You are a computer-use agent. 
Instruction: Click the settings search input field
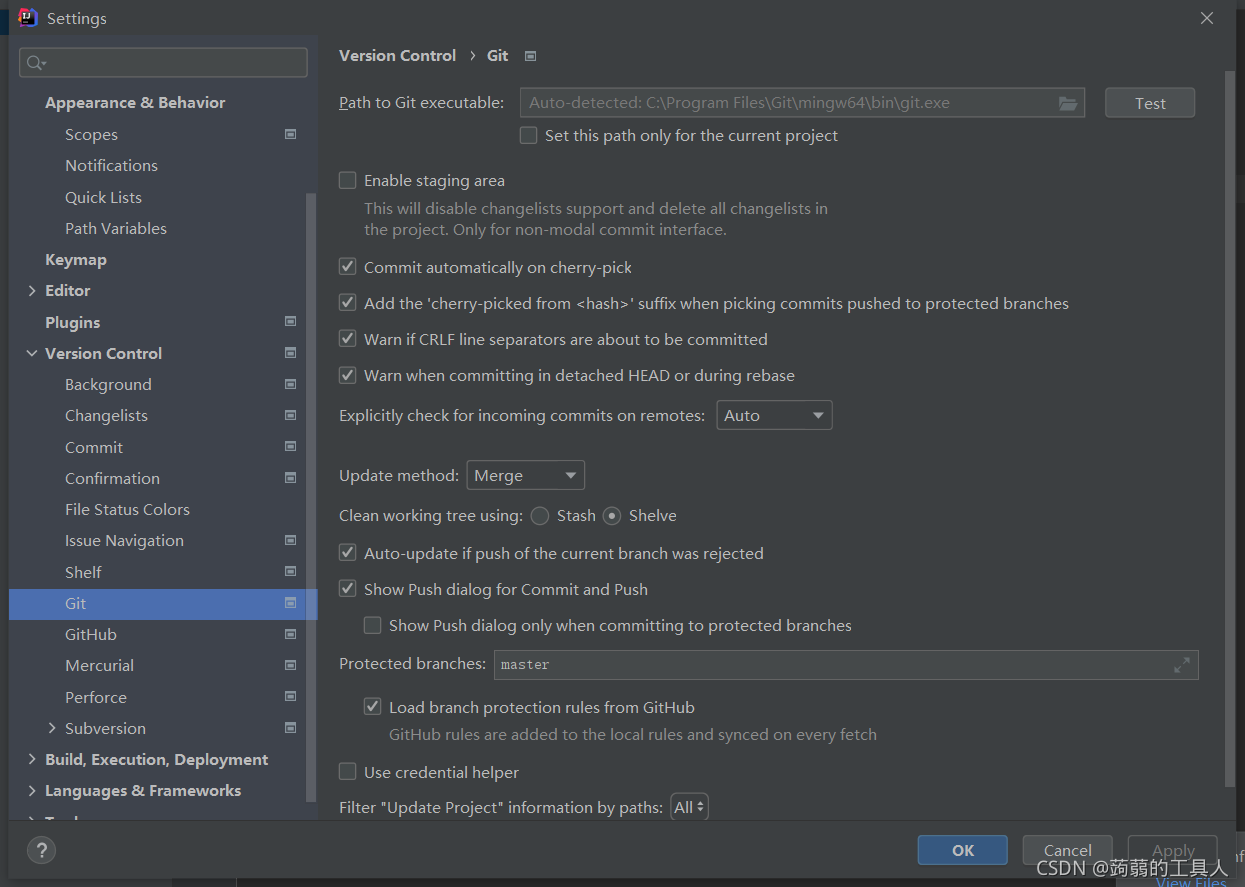point(163,62)
